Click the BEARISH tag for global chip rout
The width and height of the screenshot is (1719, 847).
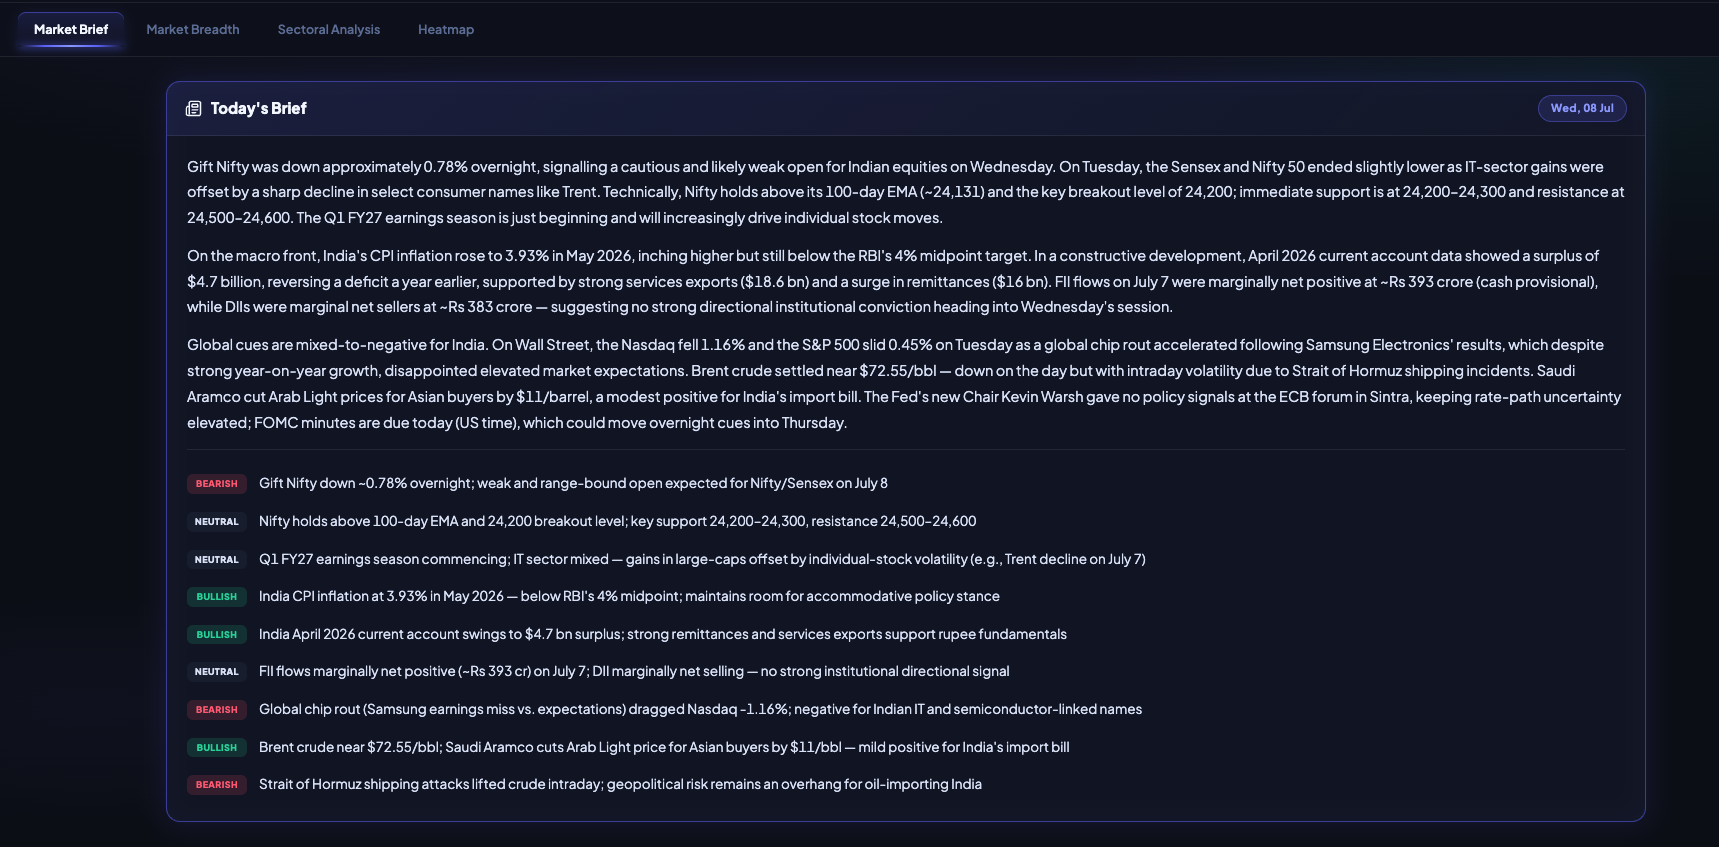pos(217,710)
